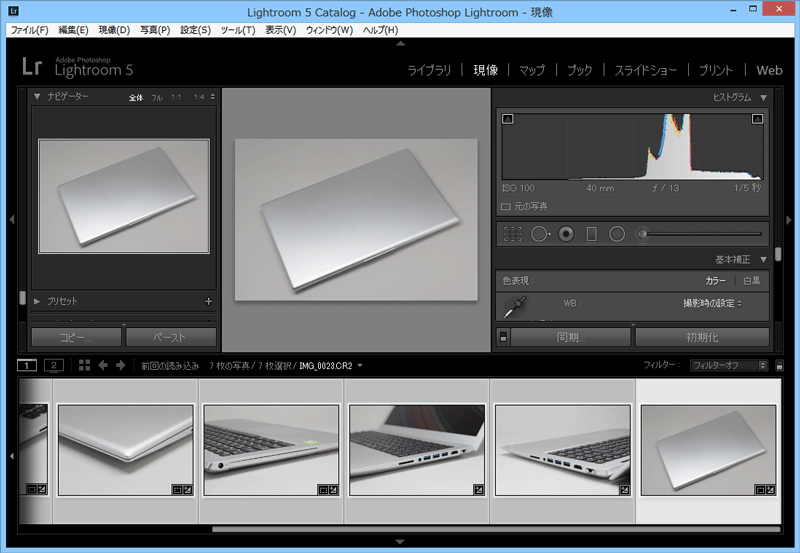Open the 表示(V) menu

[281, 30]
